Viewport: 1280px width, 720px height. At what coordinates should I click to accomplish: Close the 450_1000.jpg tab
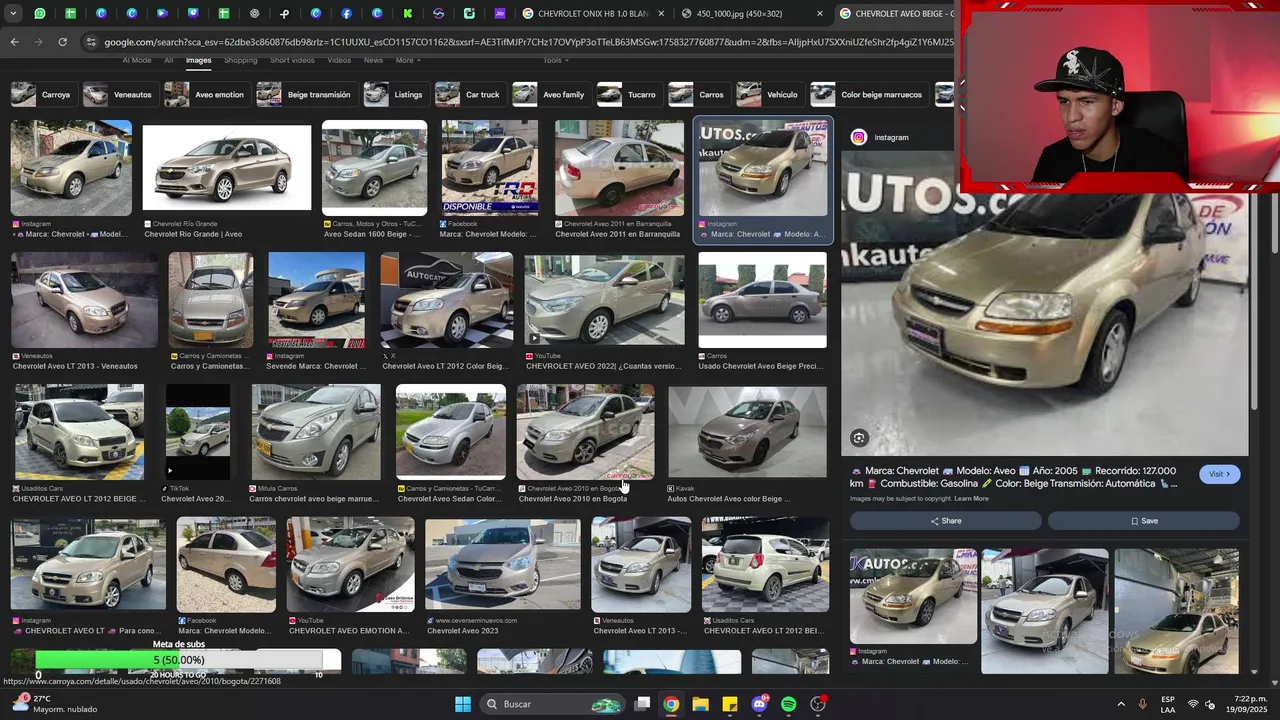pyautogui.click(x=819, y=14)
